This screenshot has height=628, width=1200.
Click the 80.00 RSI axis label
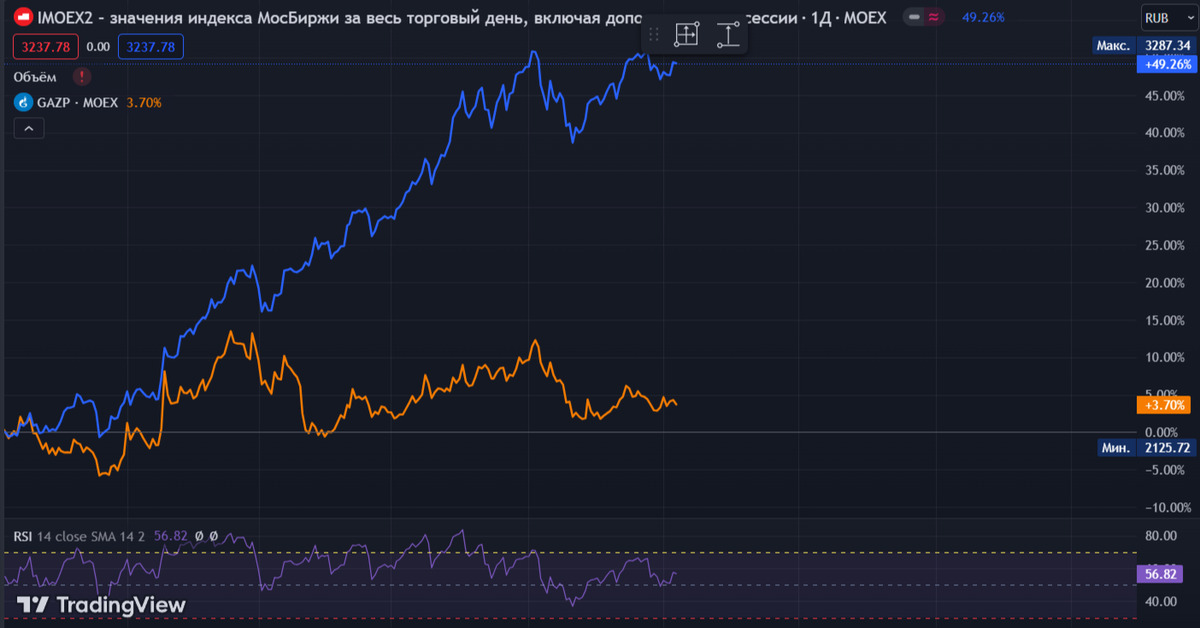1161,536
